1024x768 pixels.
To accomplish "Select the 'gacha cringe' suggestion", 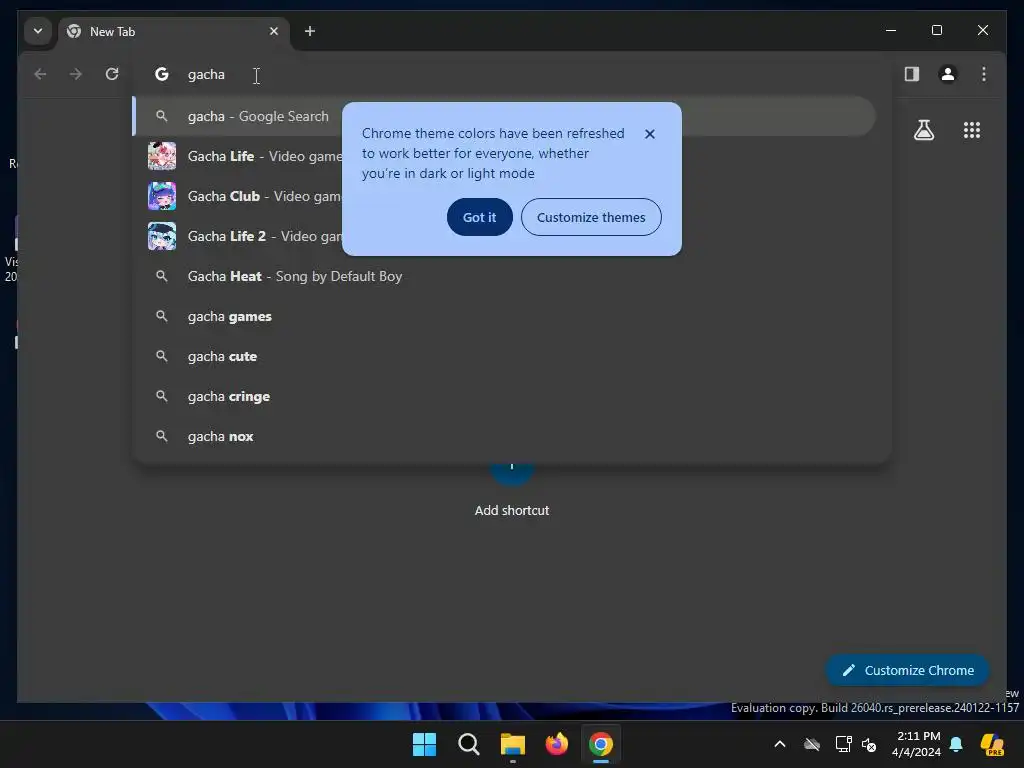I will point(504,396).
